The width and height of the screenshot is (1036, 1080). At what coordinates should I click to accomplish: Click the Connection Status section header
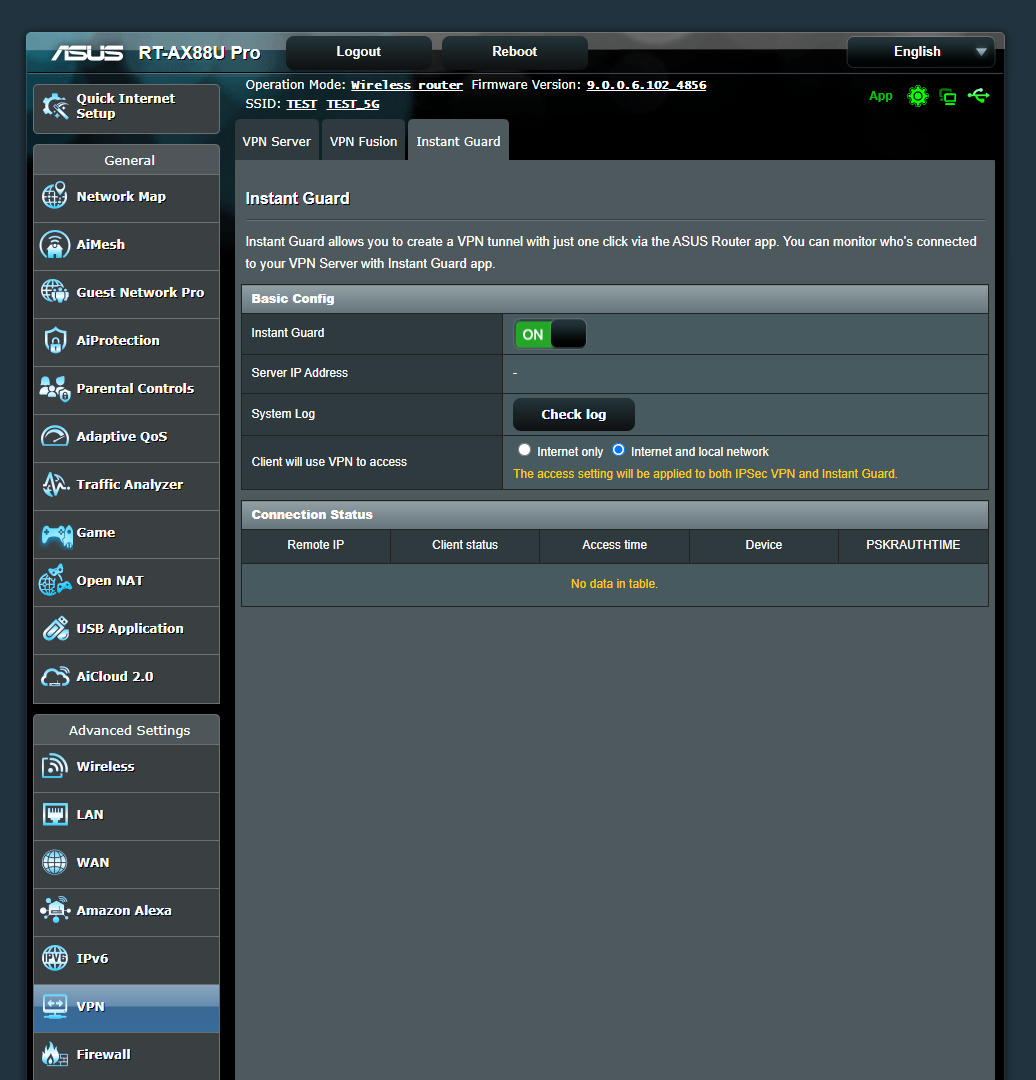coord(614,515)
